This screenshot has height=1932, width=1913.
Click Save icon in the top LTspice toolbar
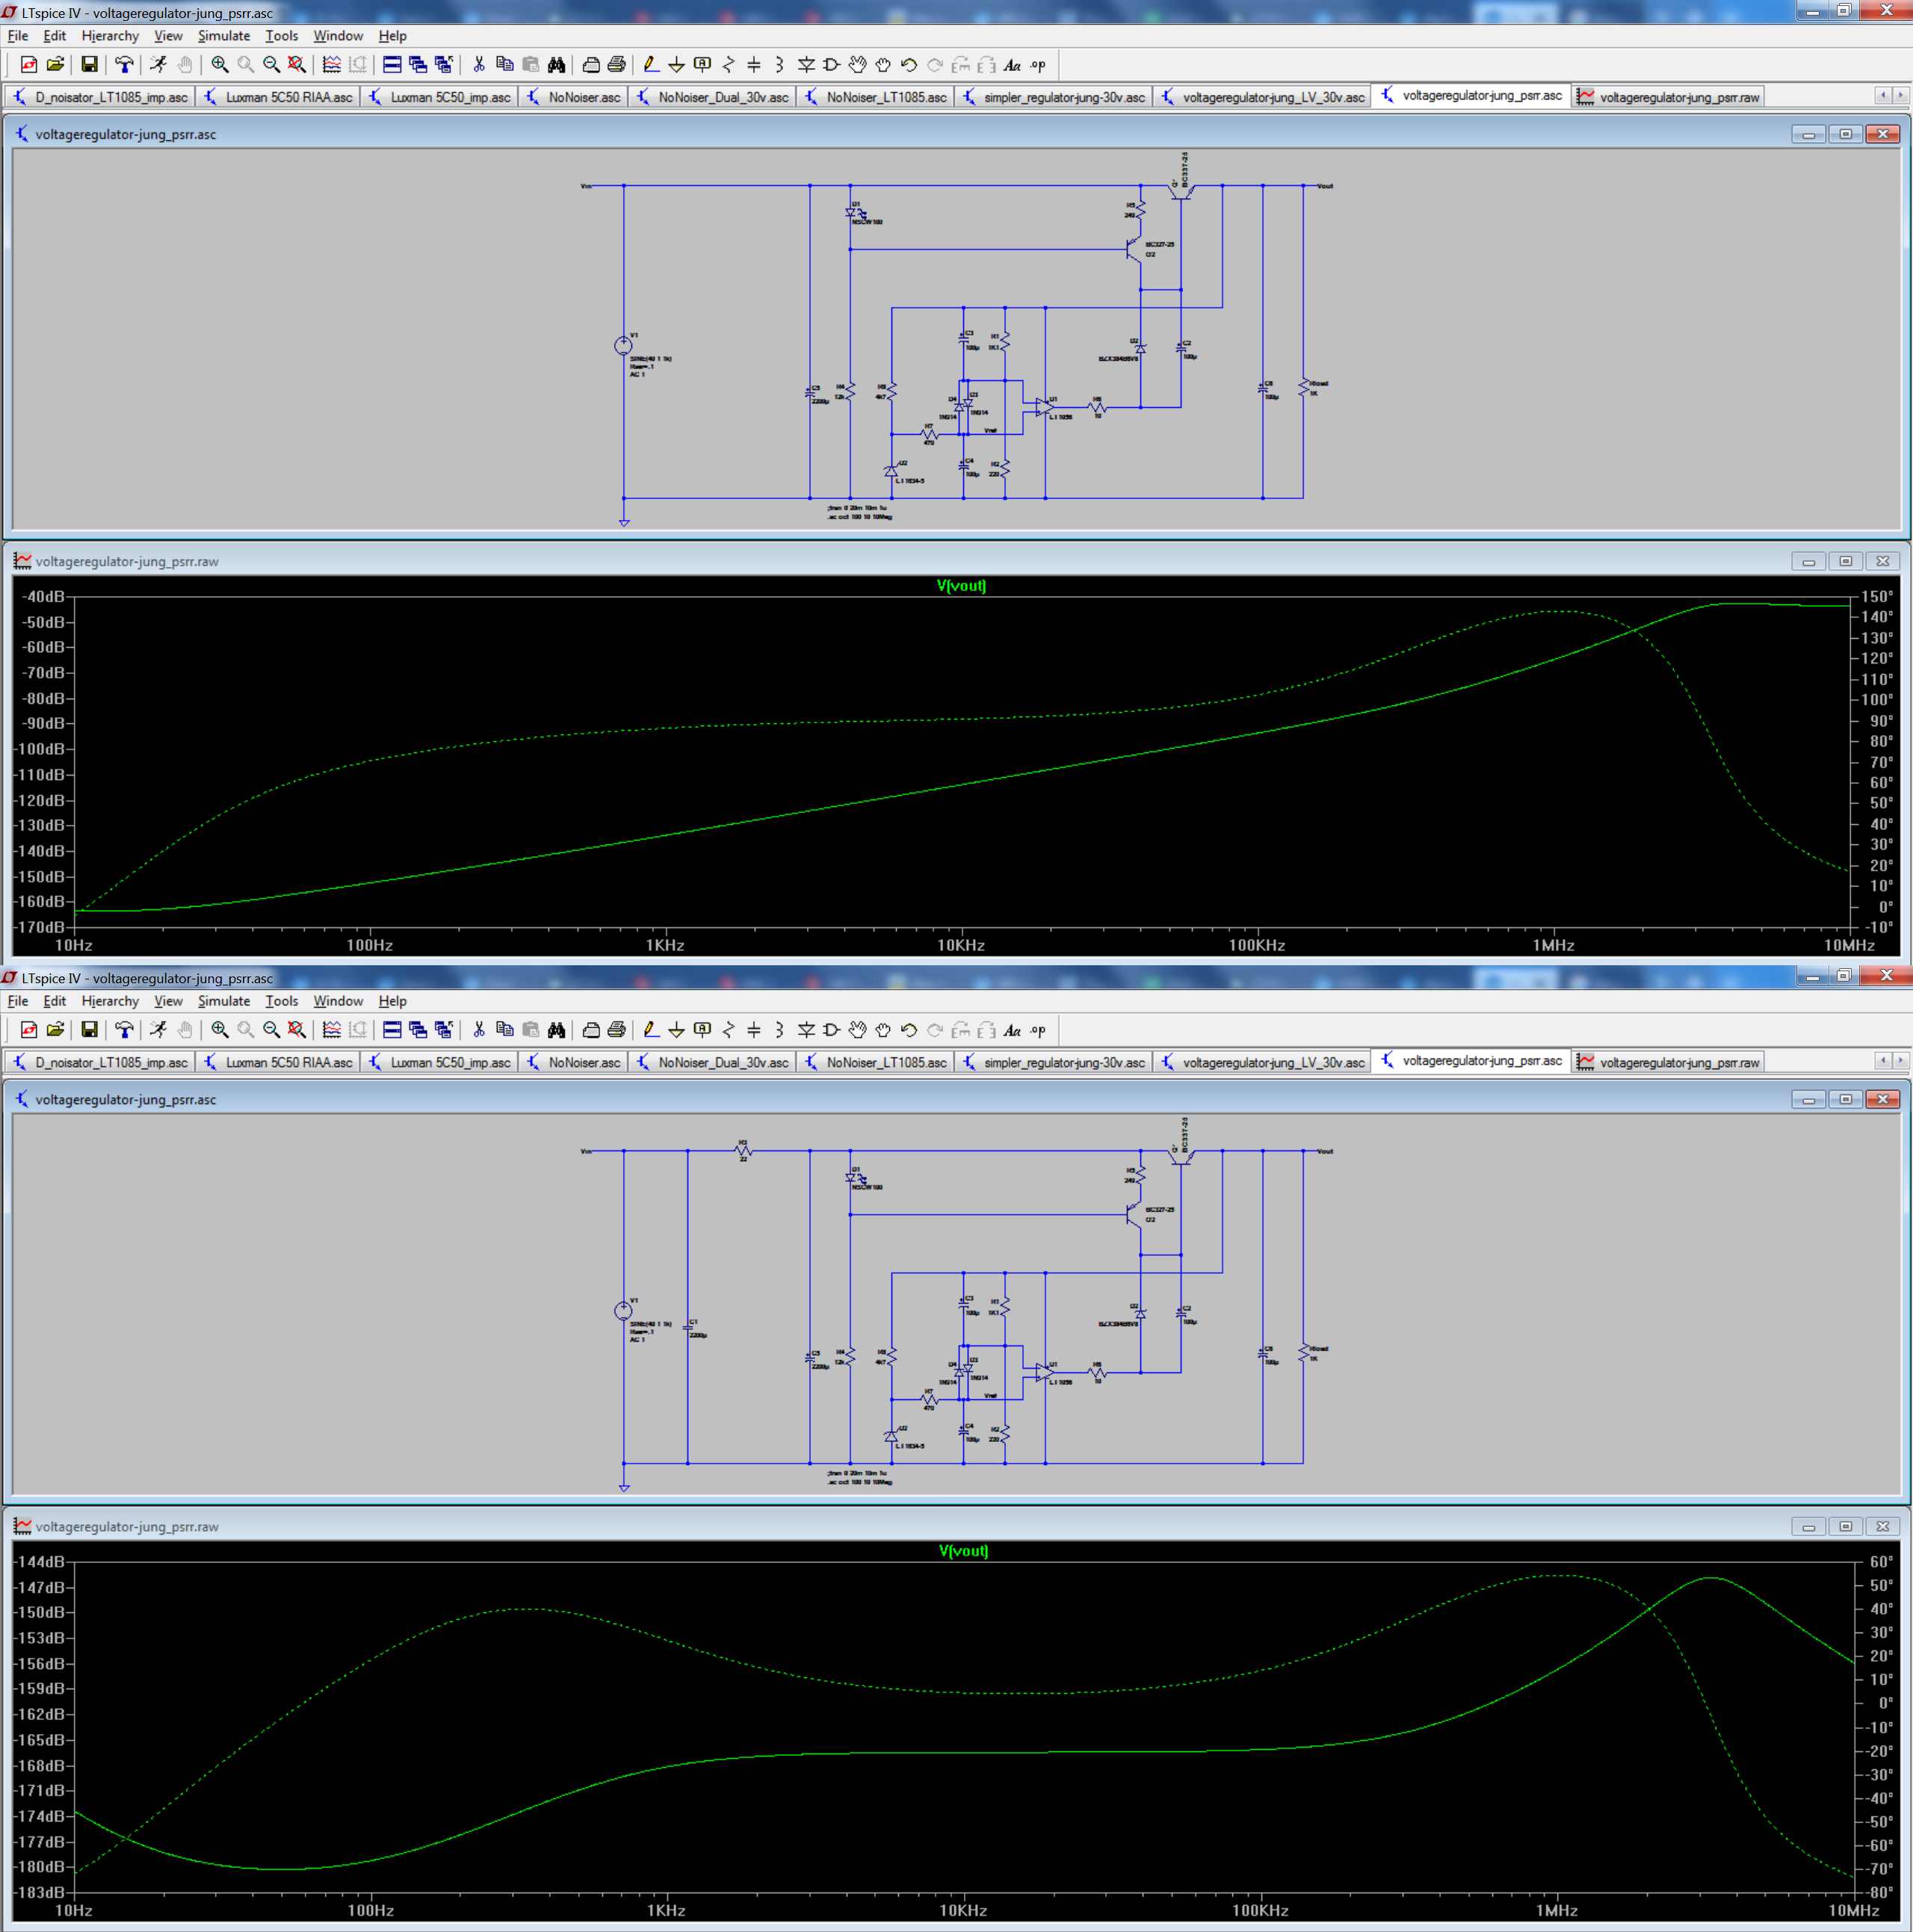[x=89, y=65]
